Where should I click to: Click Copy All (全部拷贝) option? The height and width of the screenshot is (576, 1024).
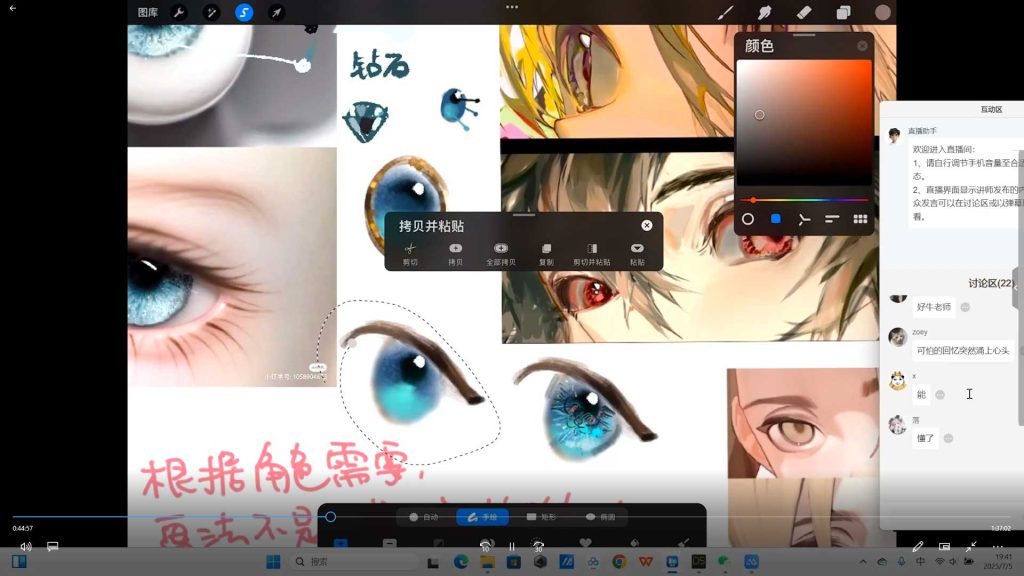pos(501,254)
